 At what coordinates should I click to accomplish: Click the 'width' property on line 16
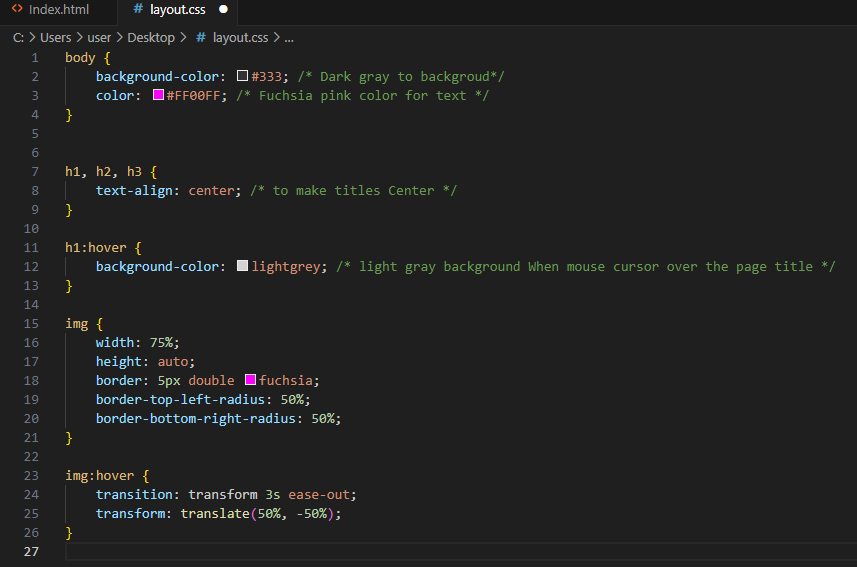(115, 343)
